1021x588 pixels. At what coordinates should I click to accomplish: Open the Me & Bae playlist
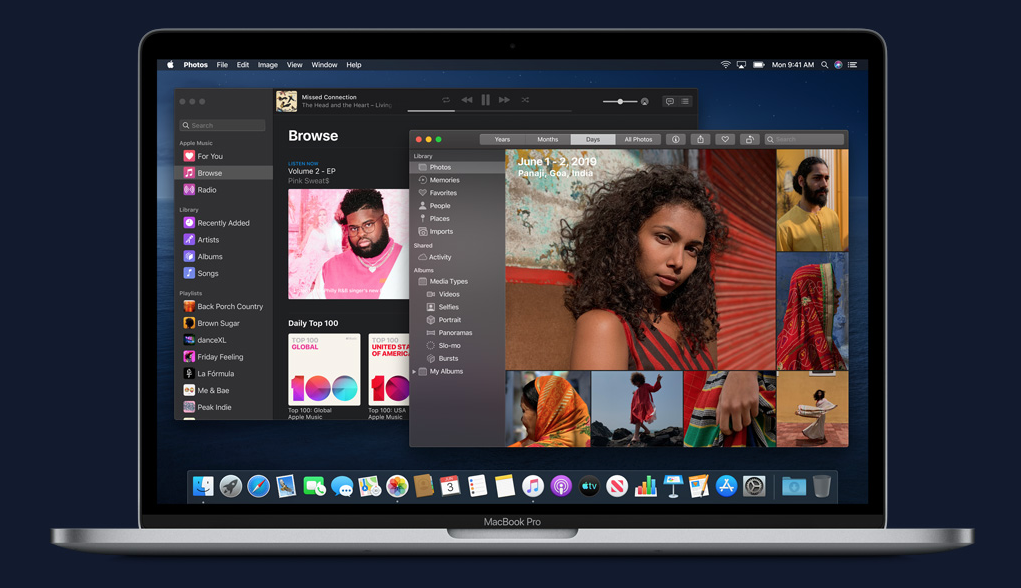(223, 391)
